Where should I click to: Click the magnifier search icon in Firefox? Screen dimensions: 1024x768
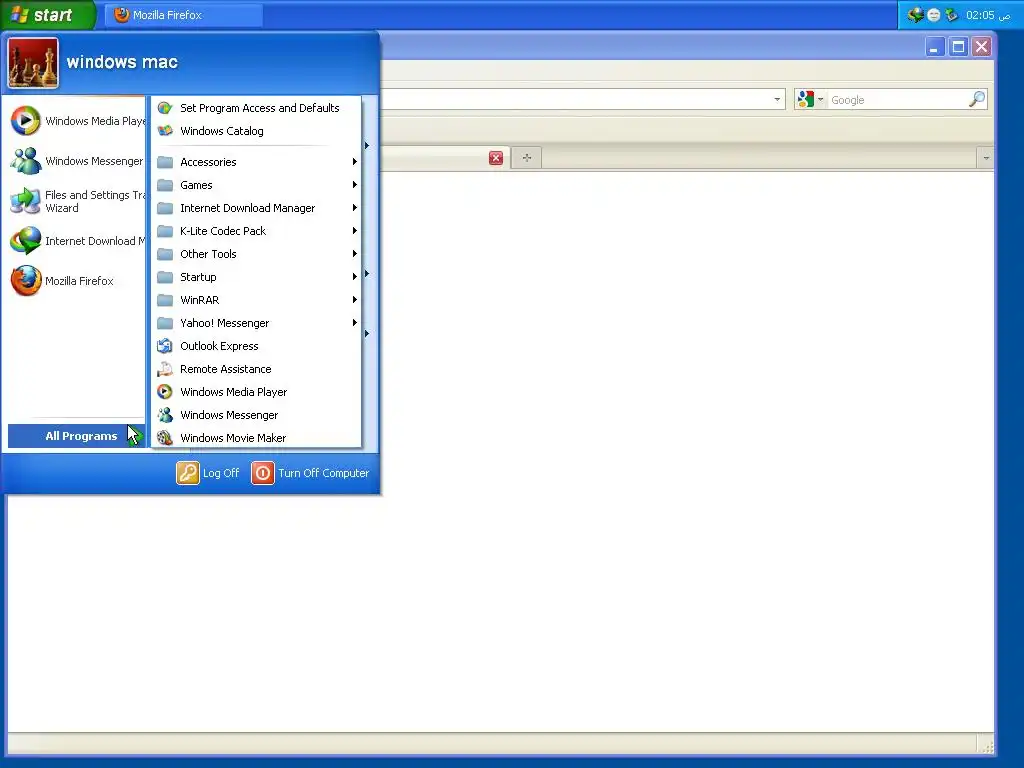[976, 99]
